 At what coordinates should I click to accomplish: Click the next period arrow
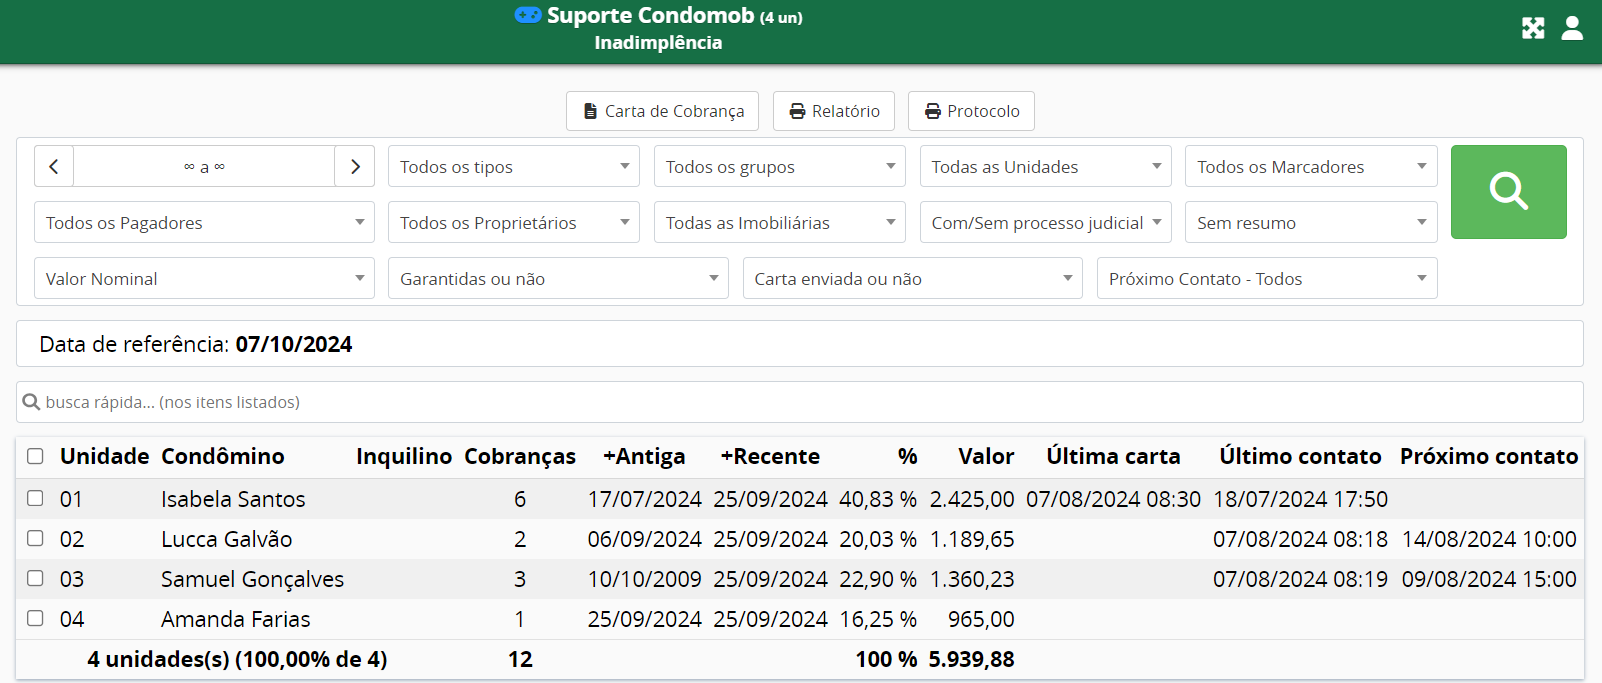click(355, 166)
